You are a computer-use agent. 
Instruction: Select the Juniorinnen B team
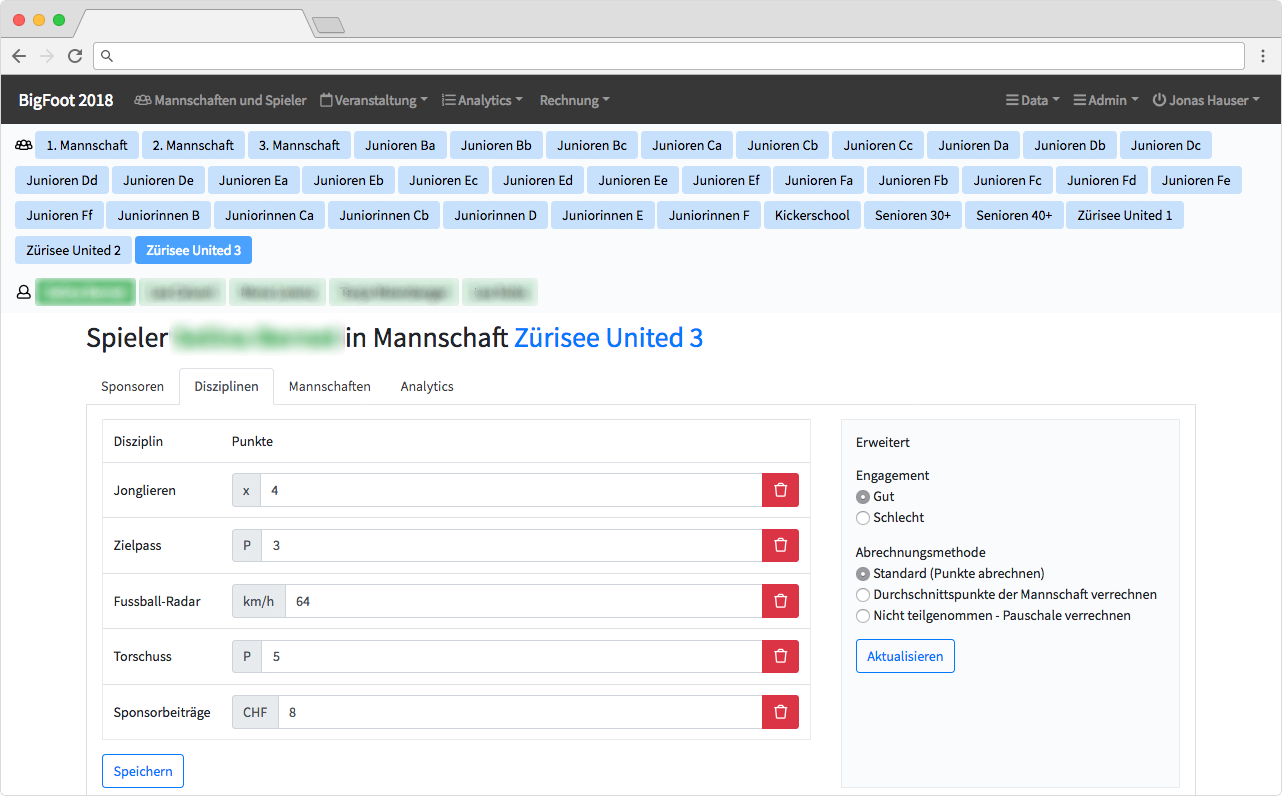click(158, 215)
